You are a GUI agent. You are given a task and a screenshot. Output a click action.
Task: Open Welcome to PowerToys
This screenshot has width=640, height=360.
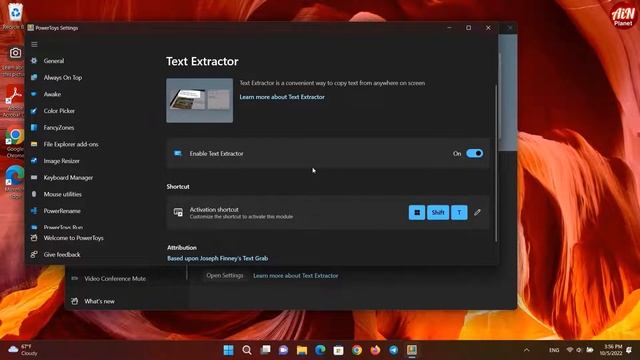pyautogui.click(x=73, y=238)
